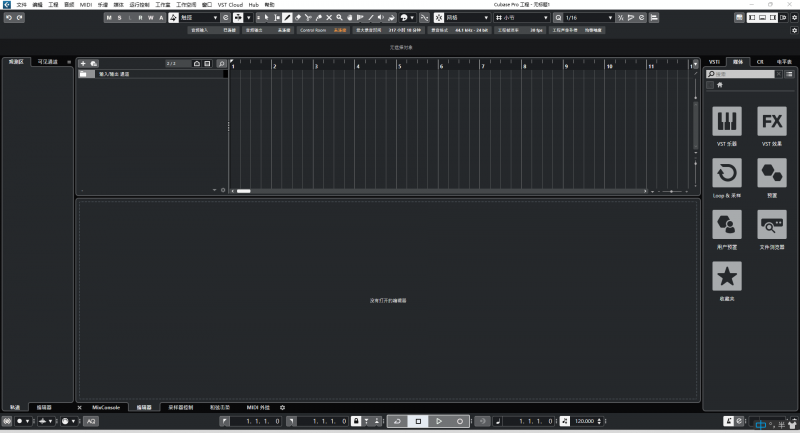Click the Undo arrow in toolbar

pos(8,18)
